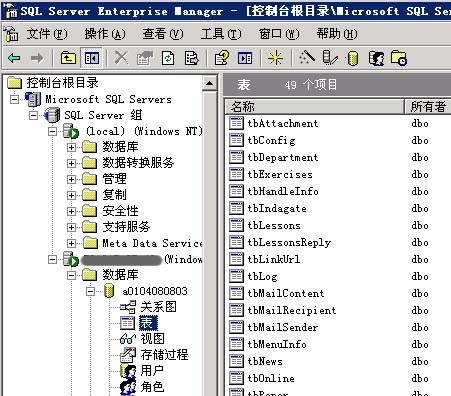Viewport: 451px width, 396px height.
Task: Click the Export list toolbar icon
Action: click(x=192, y=58)
